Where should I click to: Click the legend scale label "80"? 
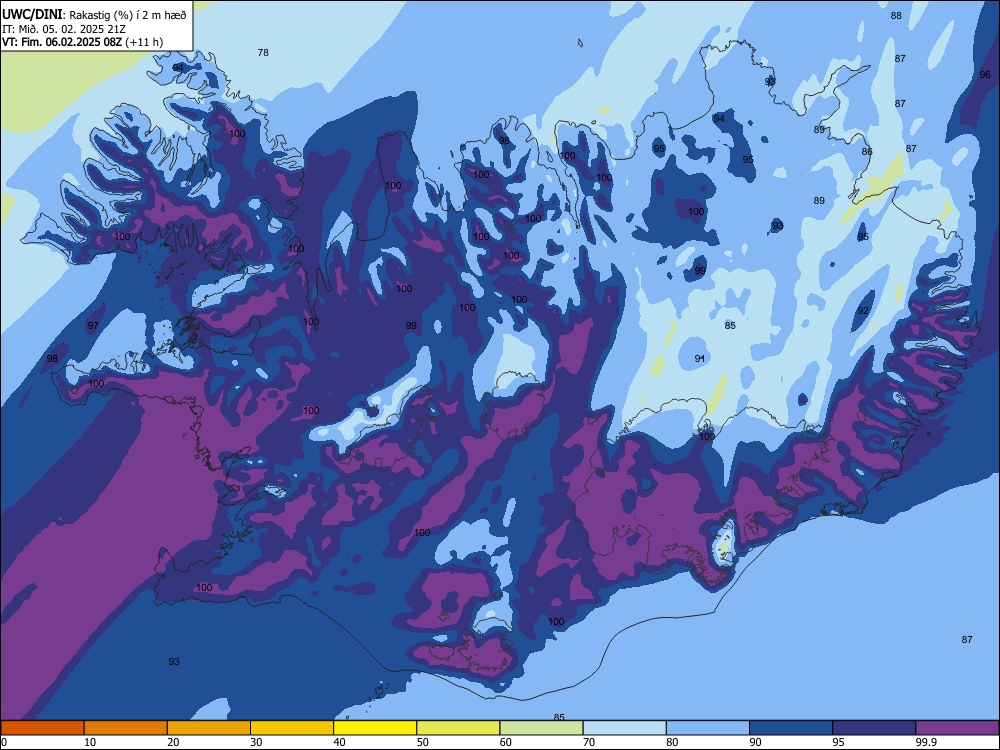pos(673,742)
